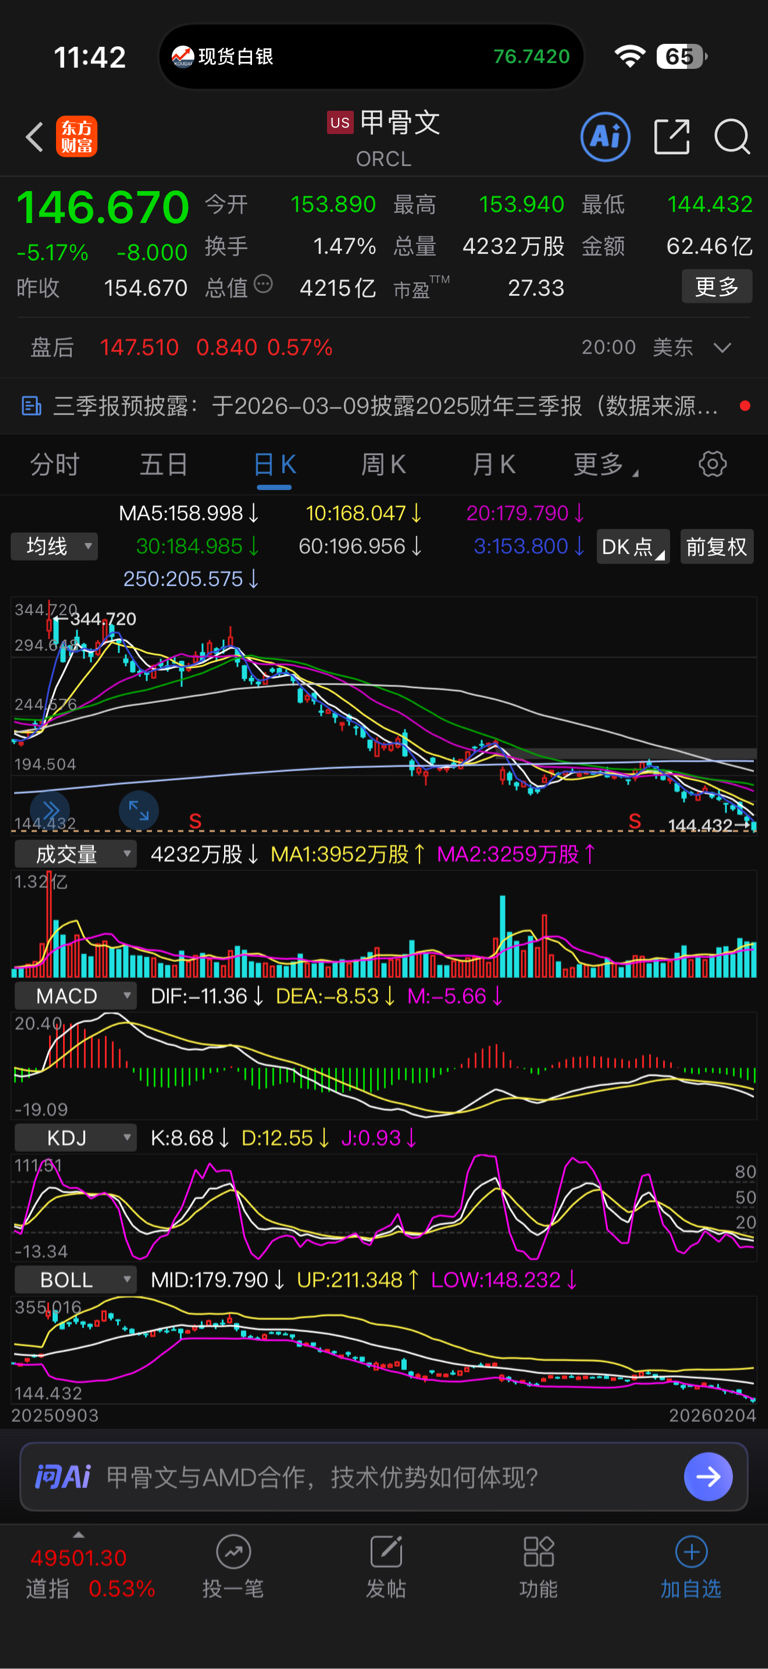Image resolution: width=768 pixels, height=1669 pixels.
Task: Open the search magnifier icon
Action: (732, 137)
